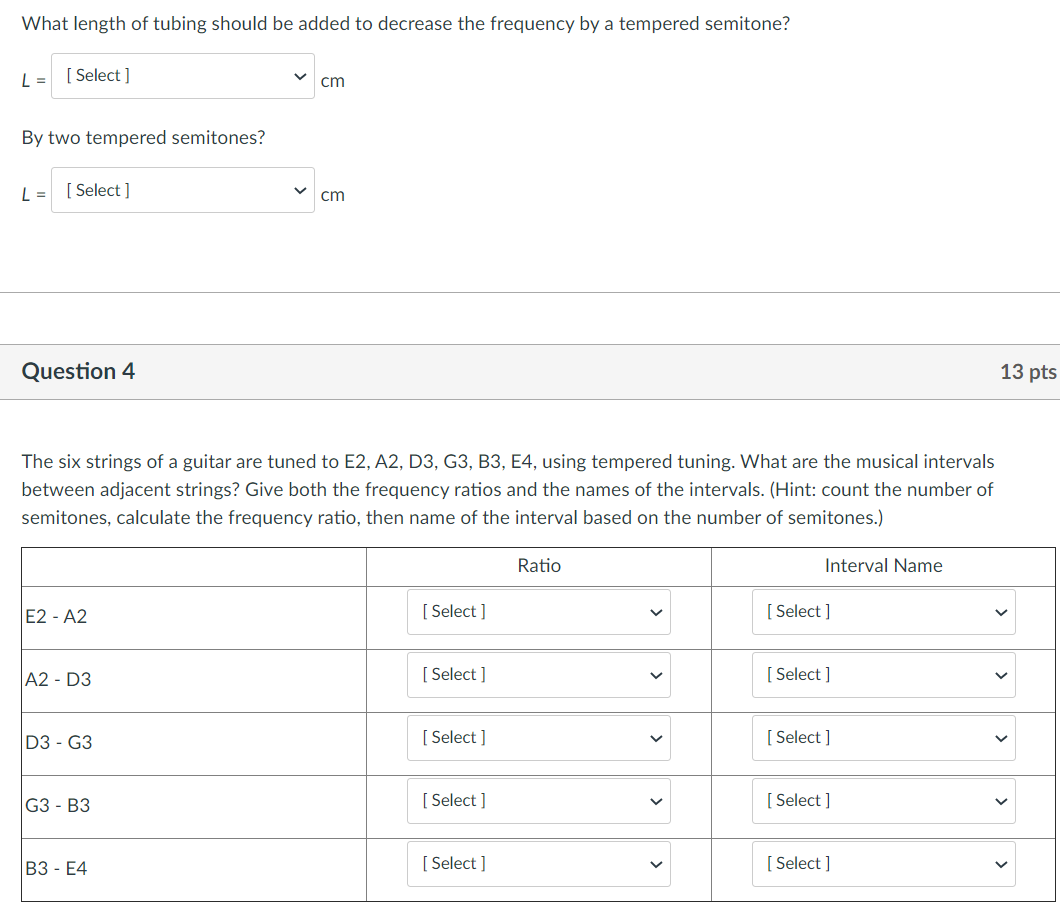Choose interval name for G3 - B3
This screenshot has height=903, width=1060.
pos(884,801)
